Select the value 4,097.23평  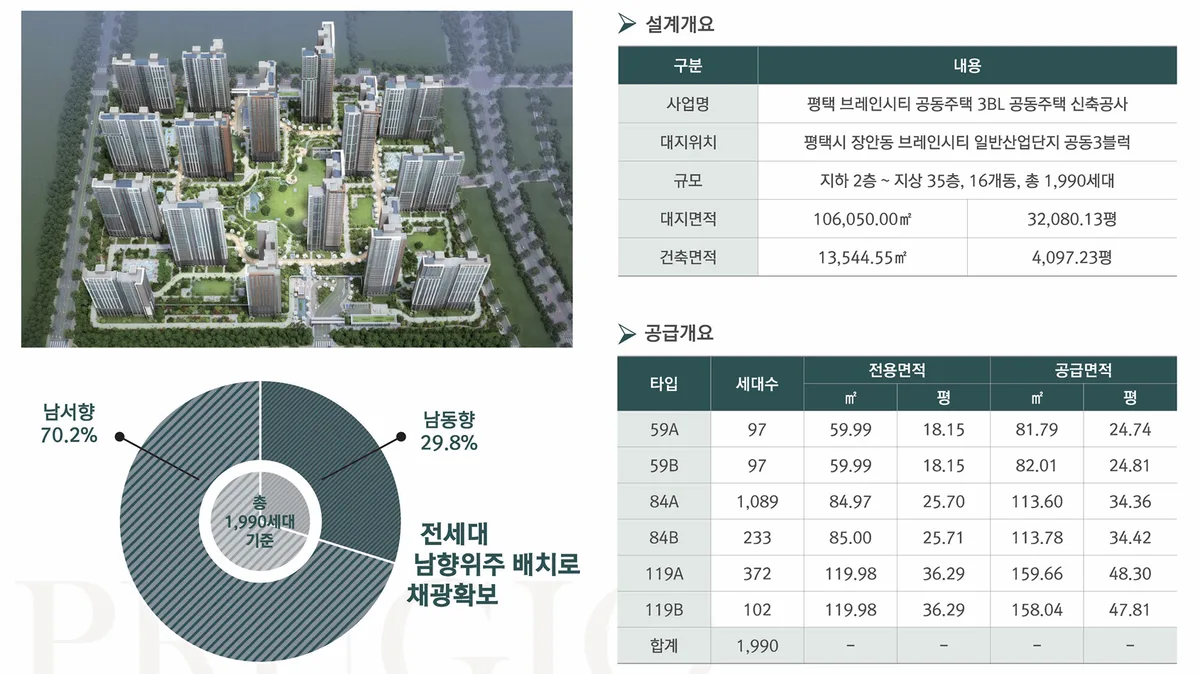pos(1072,257)
